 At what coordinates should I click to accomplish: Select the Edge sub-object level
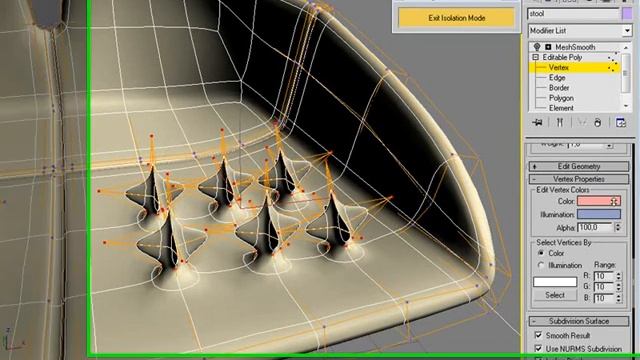coord(557,78)
